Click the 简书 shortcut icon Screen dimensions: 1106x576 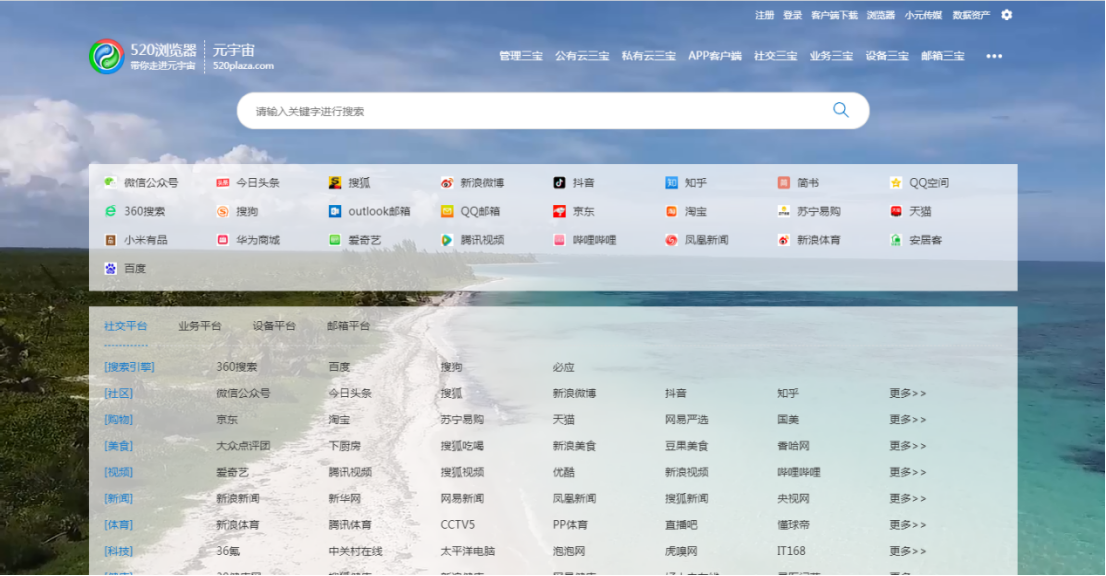tap(784, 183)
